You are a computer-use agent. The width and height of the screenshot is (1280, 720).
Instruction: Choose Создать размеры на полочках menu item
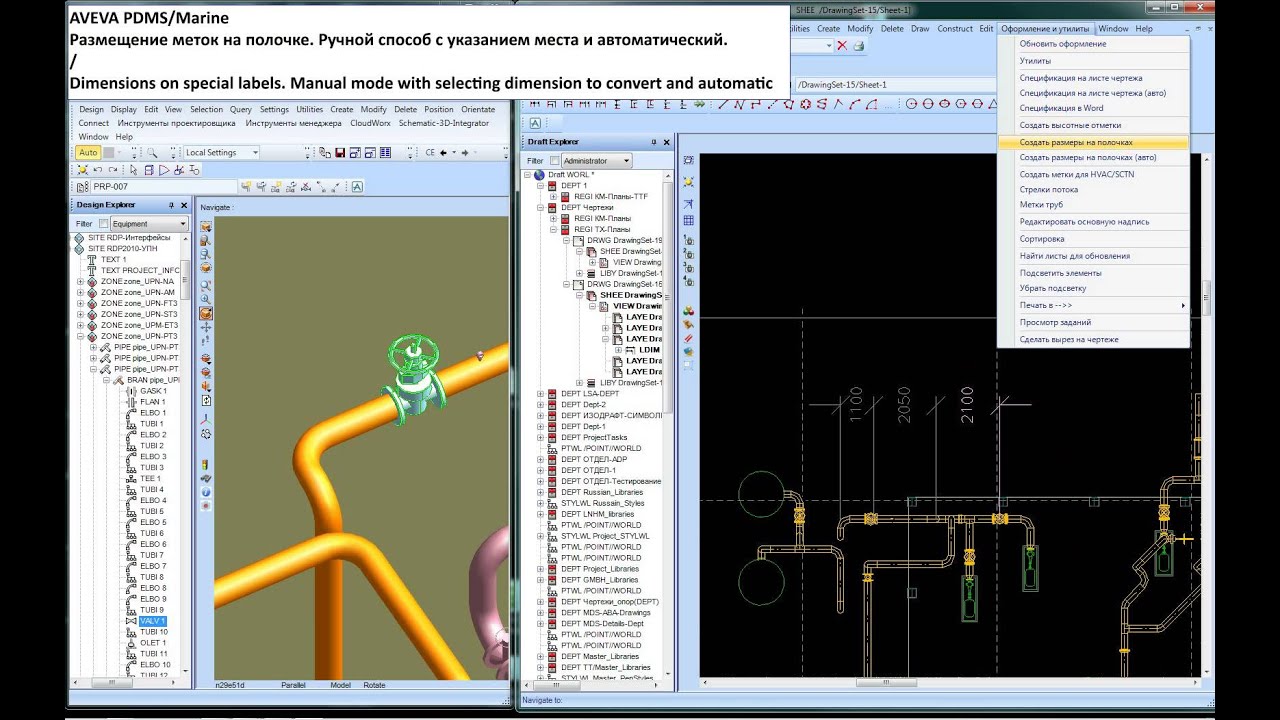click(x=1093, y=142)
